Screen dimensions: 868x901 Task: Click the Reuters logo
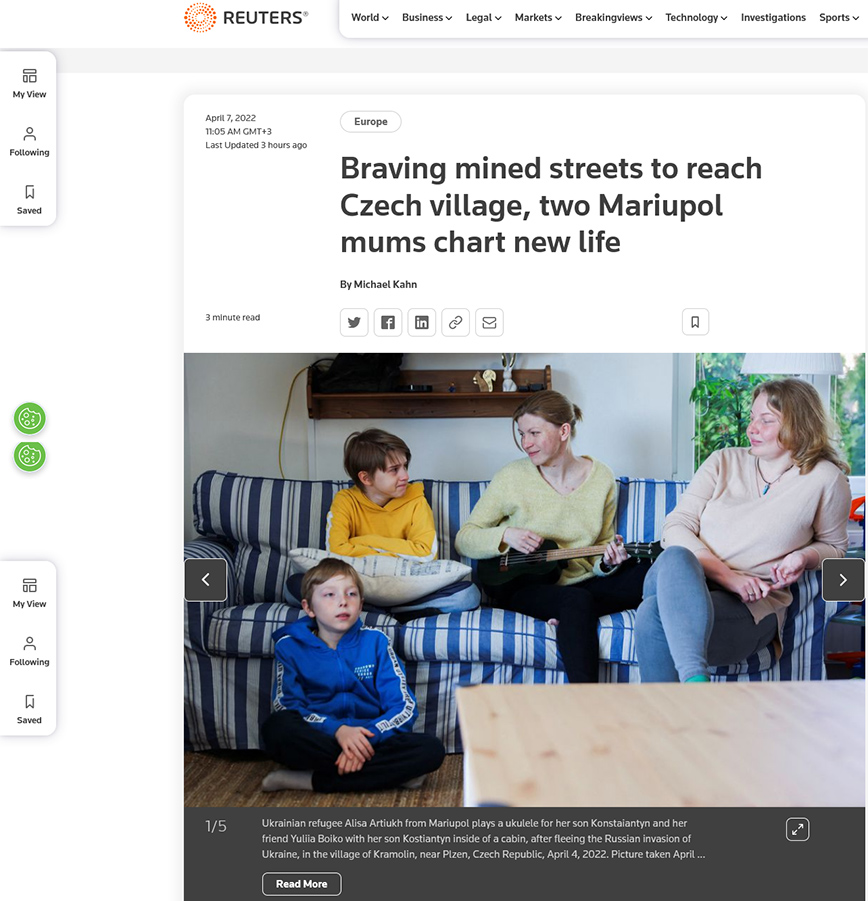pyautogui.click(x=247, y=17)
